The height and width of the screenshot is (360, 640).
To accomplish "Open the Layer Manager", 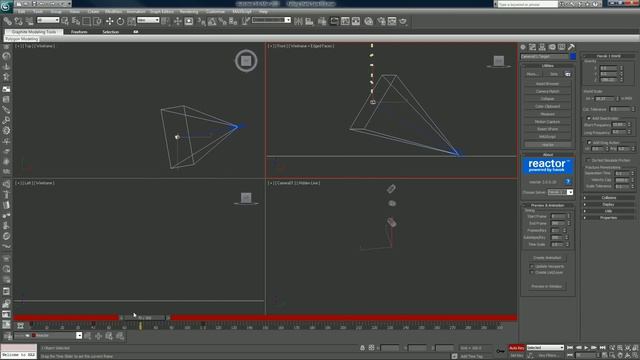I will [x=322, y=21].
